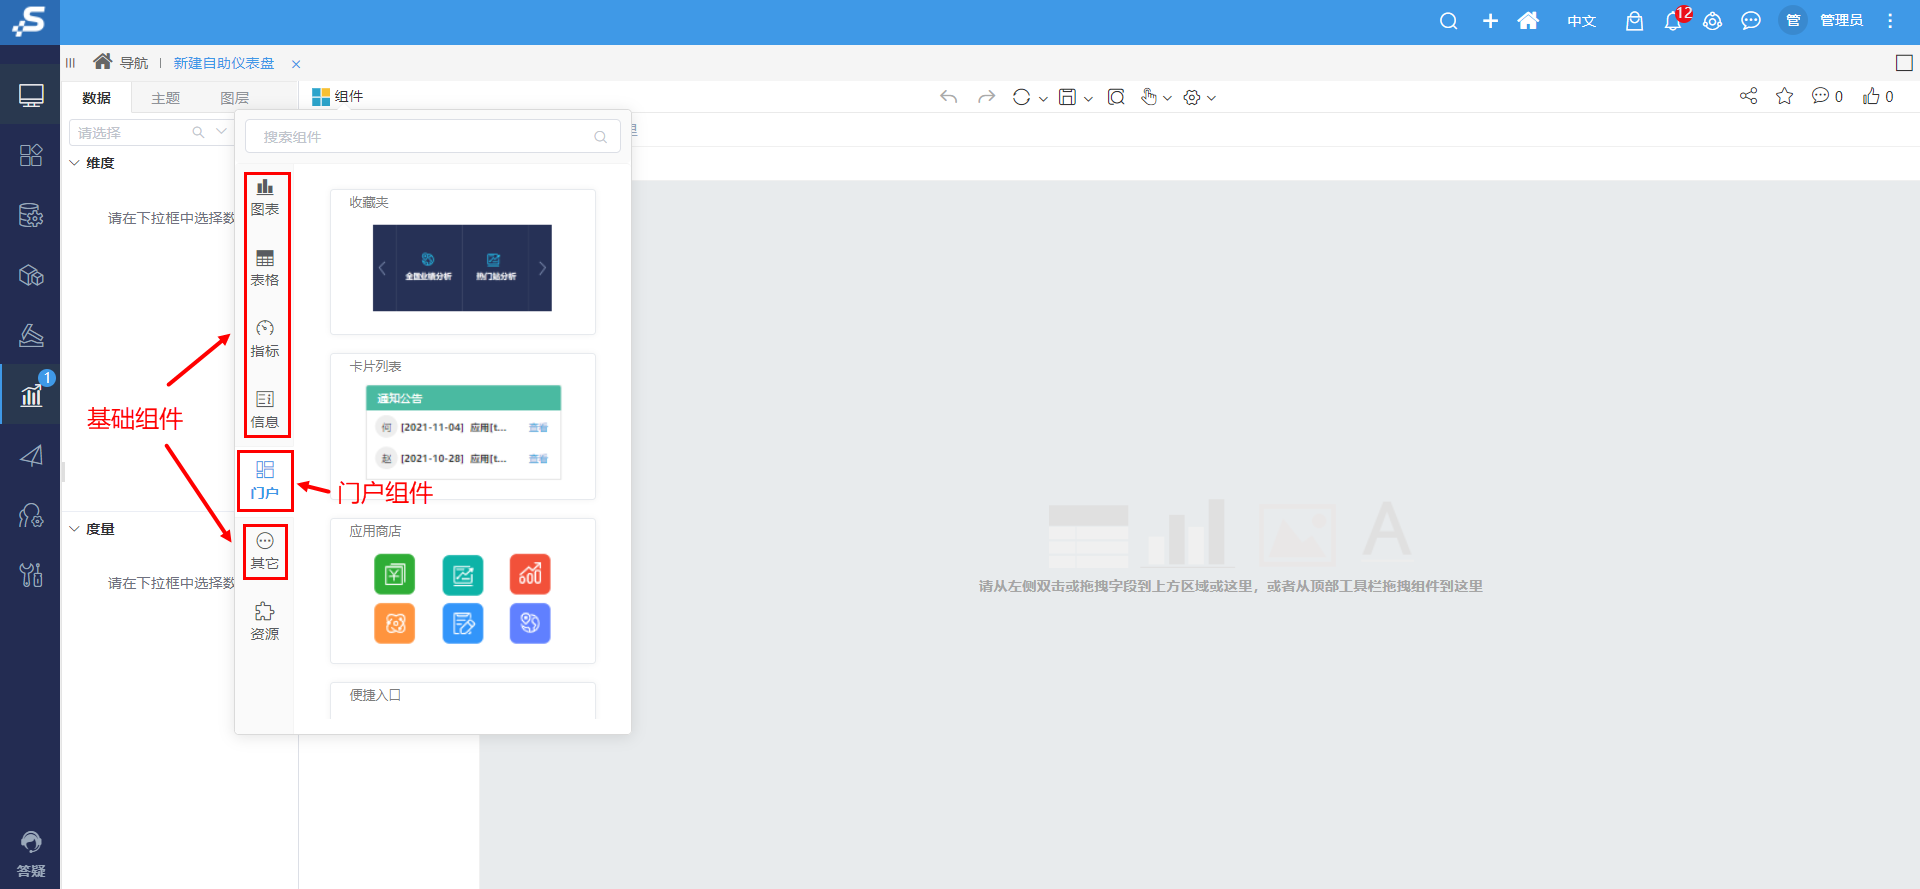Switch to the 数据 tab

click(97, 98)
